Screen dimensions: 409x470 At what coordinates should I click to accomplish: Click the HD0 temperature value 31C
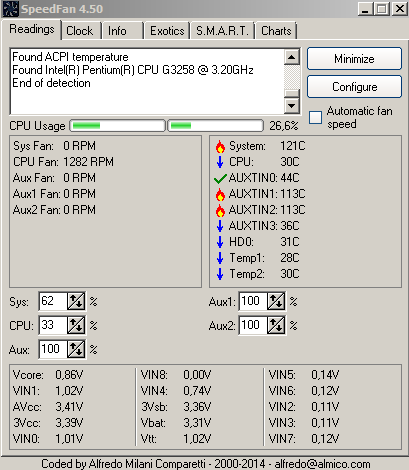coord(290,242)
